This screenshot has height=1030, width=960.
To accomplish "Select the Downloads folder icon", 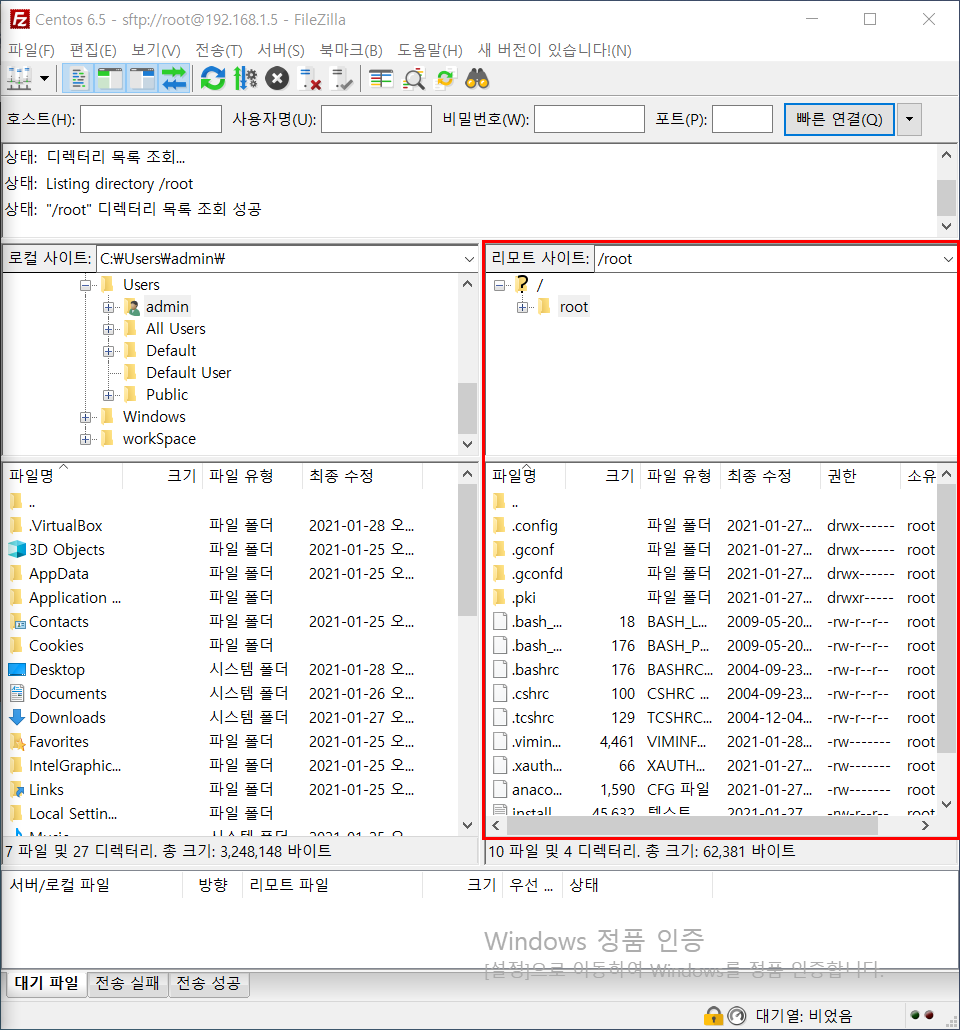I will tap(16, 717).
